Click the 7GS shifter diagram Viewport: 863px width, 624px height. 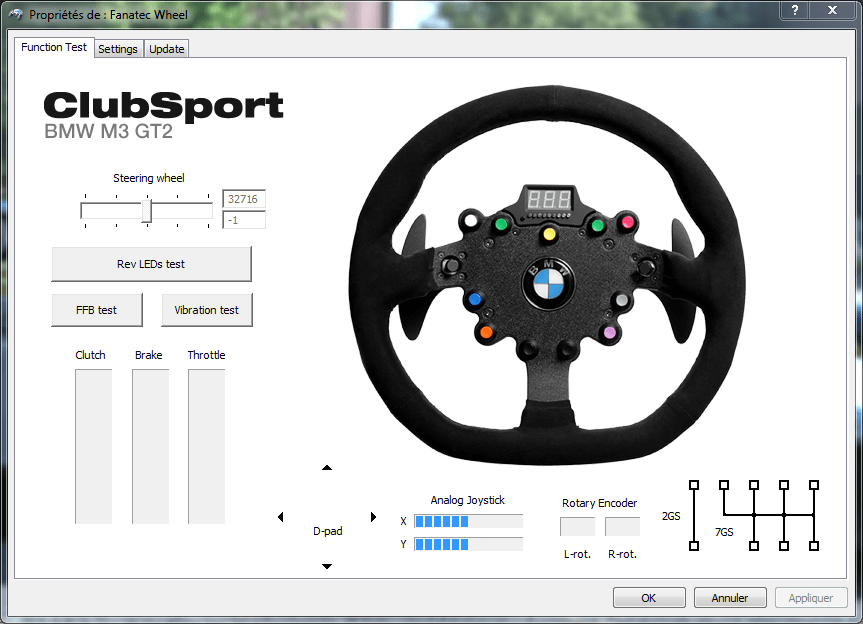(x=769, y=515)
